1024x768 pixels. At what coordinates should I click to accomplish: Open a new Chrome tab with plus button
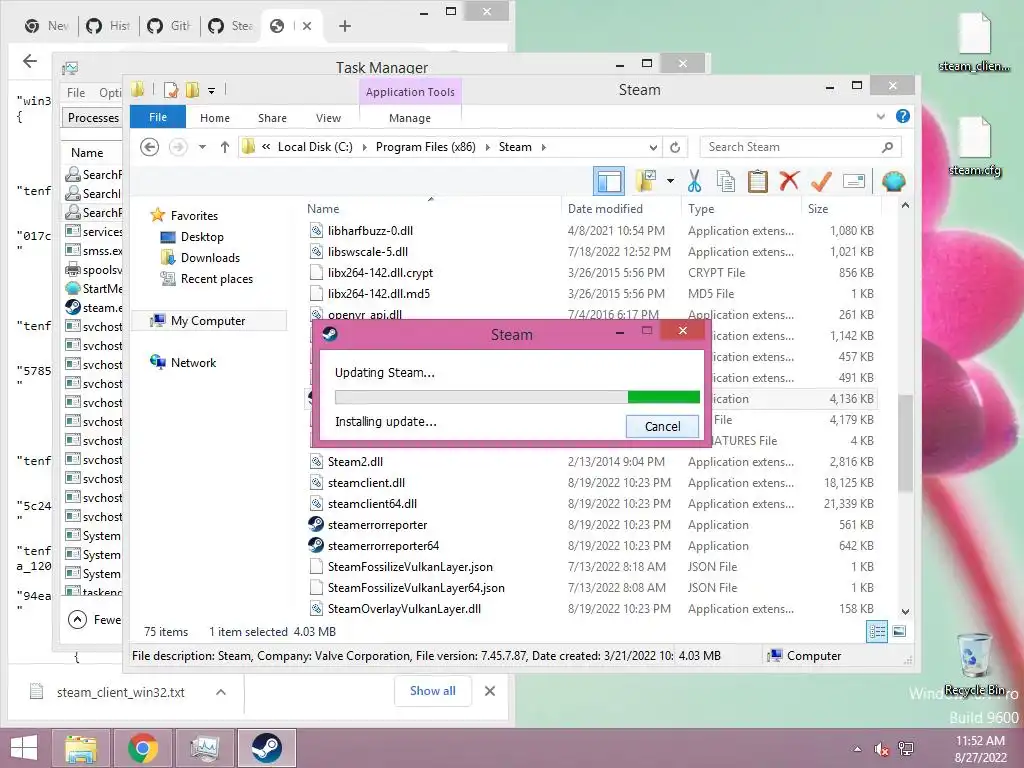point(345,26)
